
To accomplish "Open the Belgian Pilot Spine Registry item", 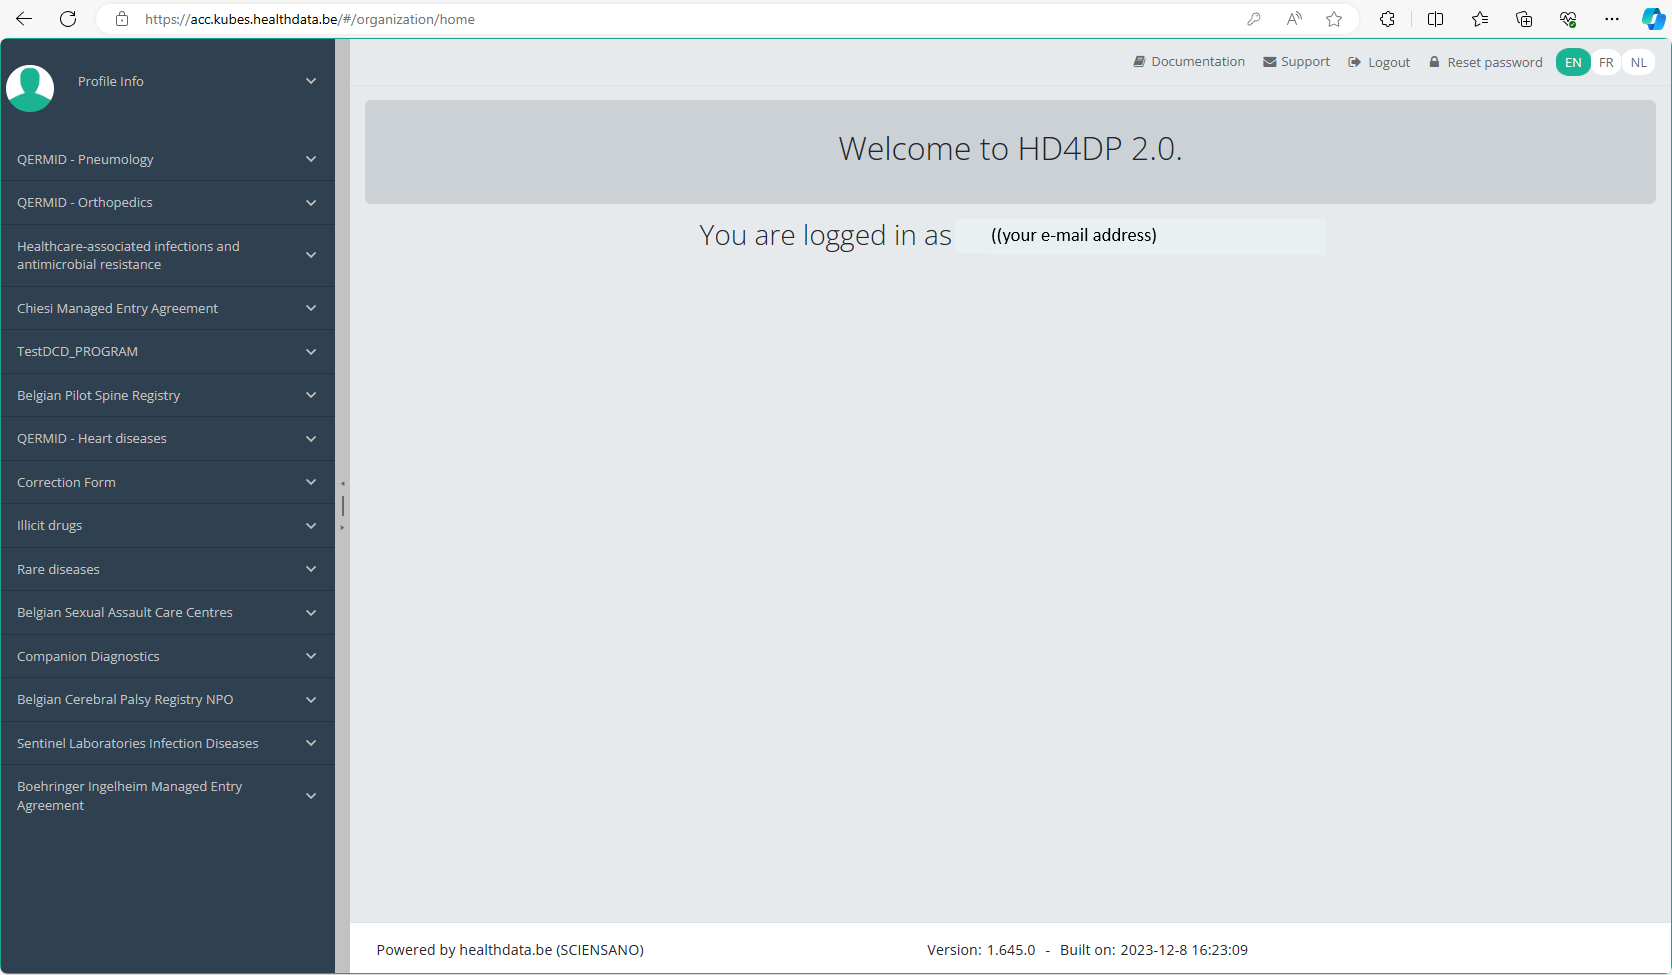I will (99, 395).
